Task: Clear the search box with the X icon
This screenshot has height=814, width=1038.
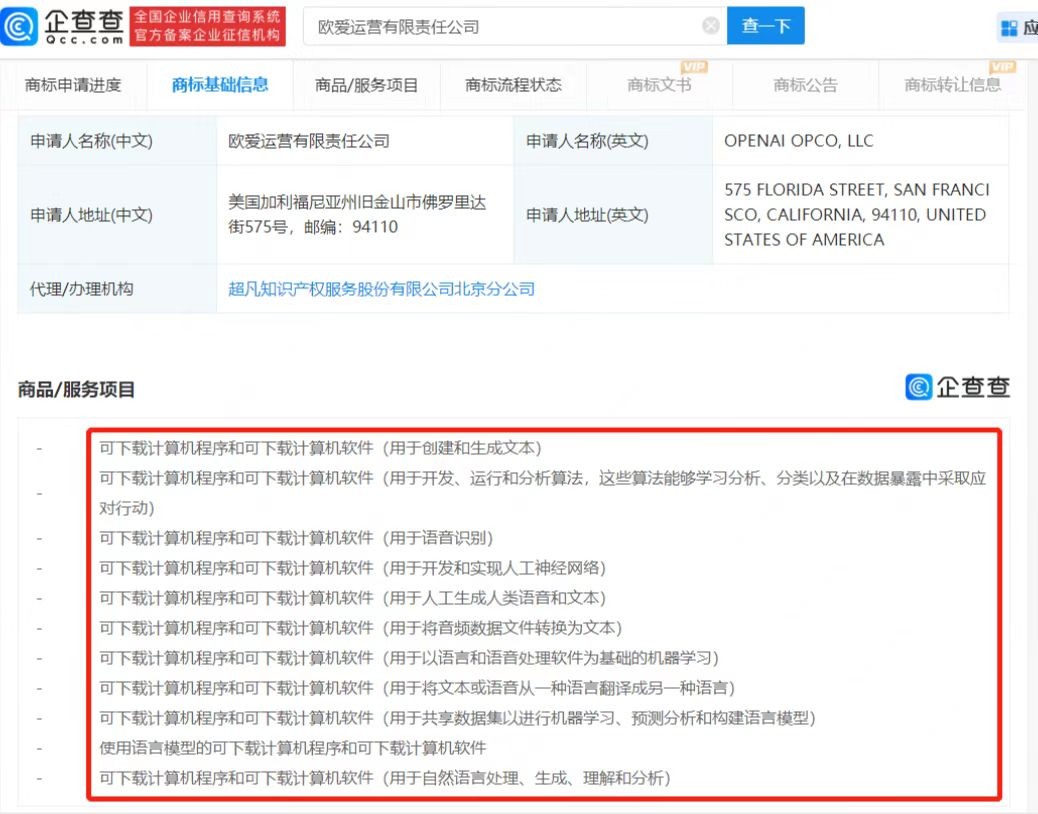Action: 710,26
